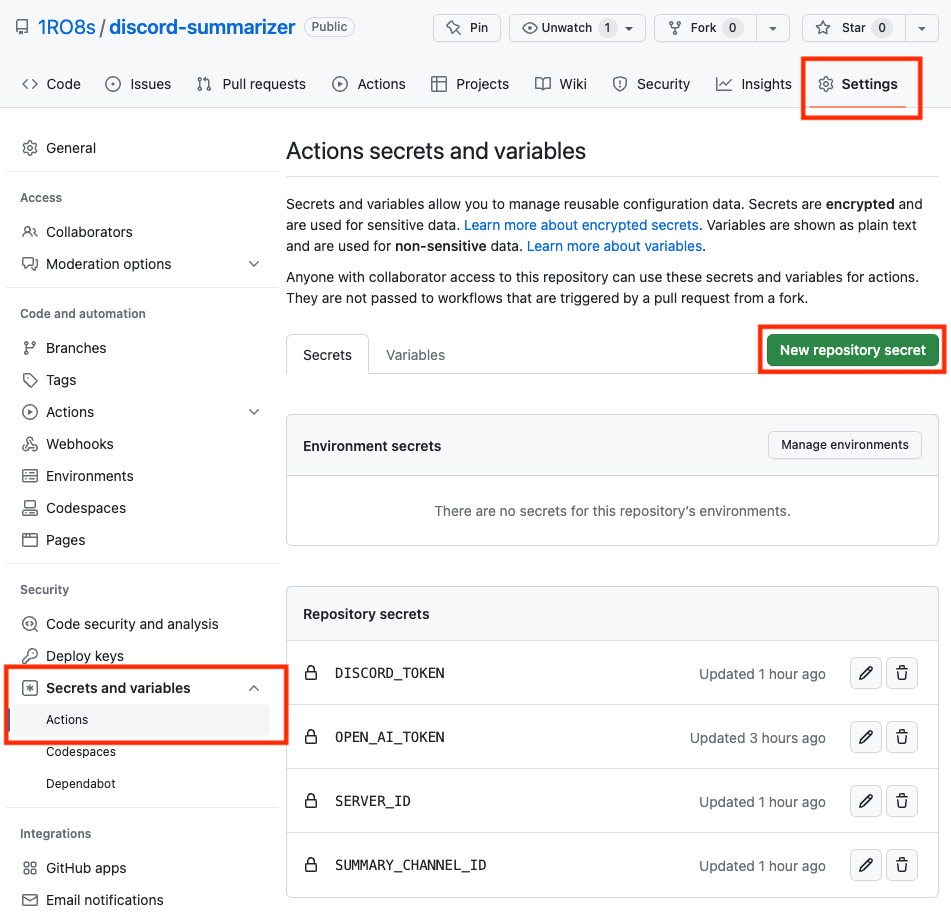Delete the DISCORD_TOKEN secret trash icon
Screen dimensions: 951x918
[x=902, y=673]
